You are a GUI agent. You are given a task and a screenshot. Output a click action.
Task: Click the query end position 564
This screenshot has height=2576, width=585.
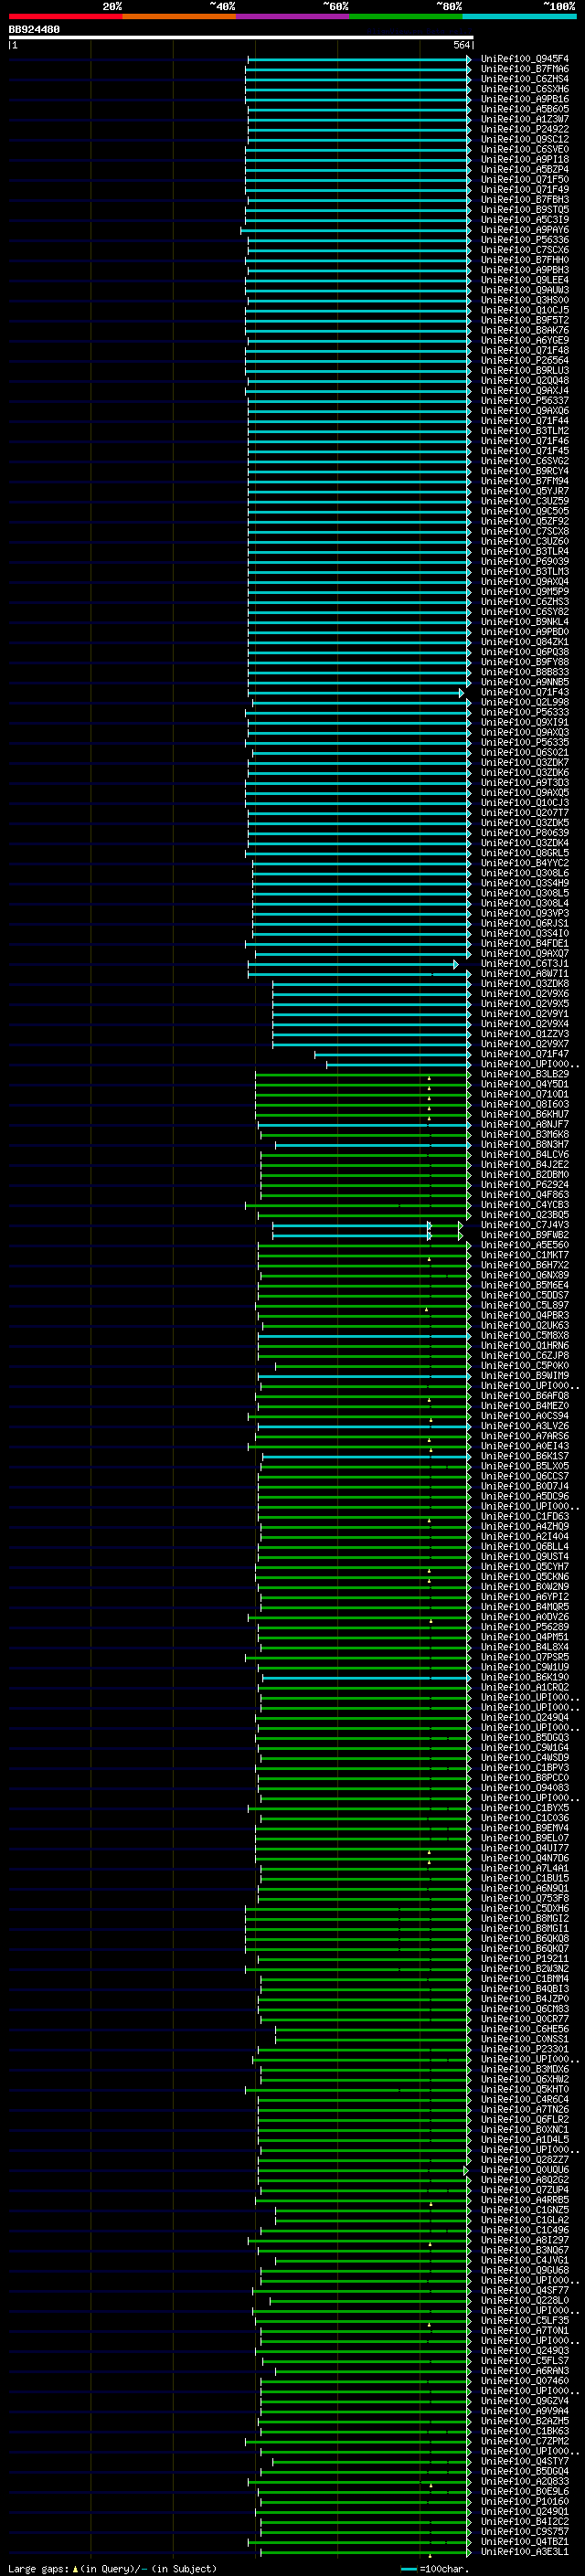point(462,45)
